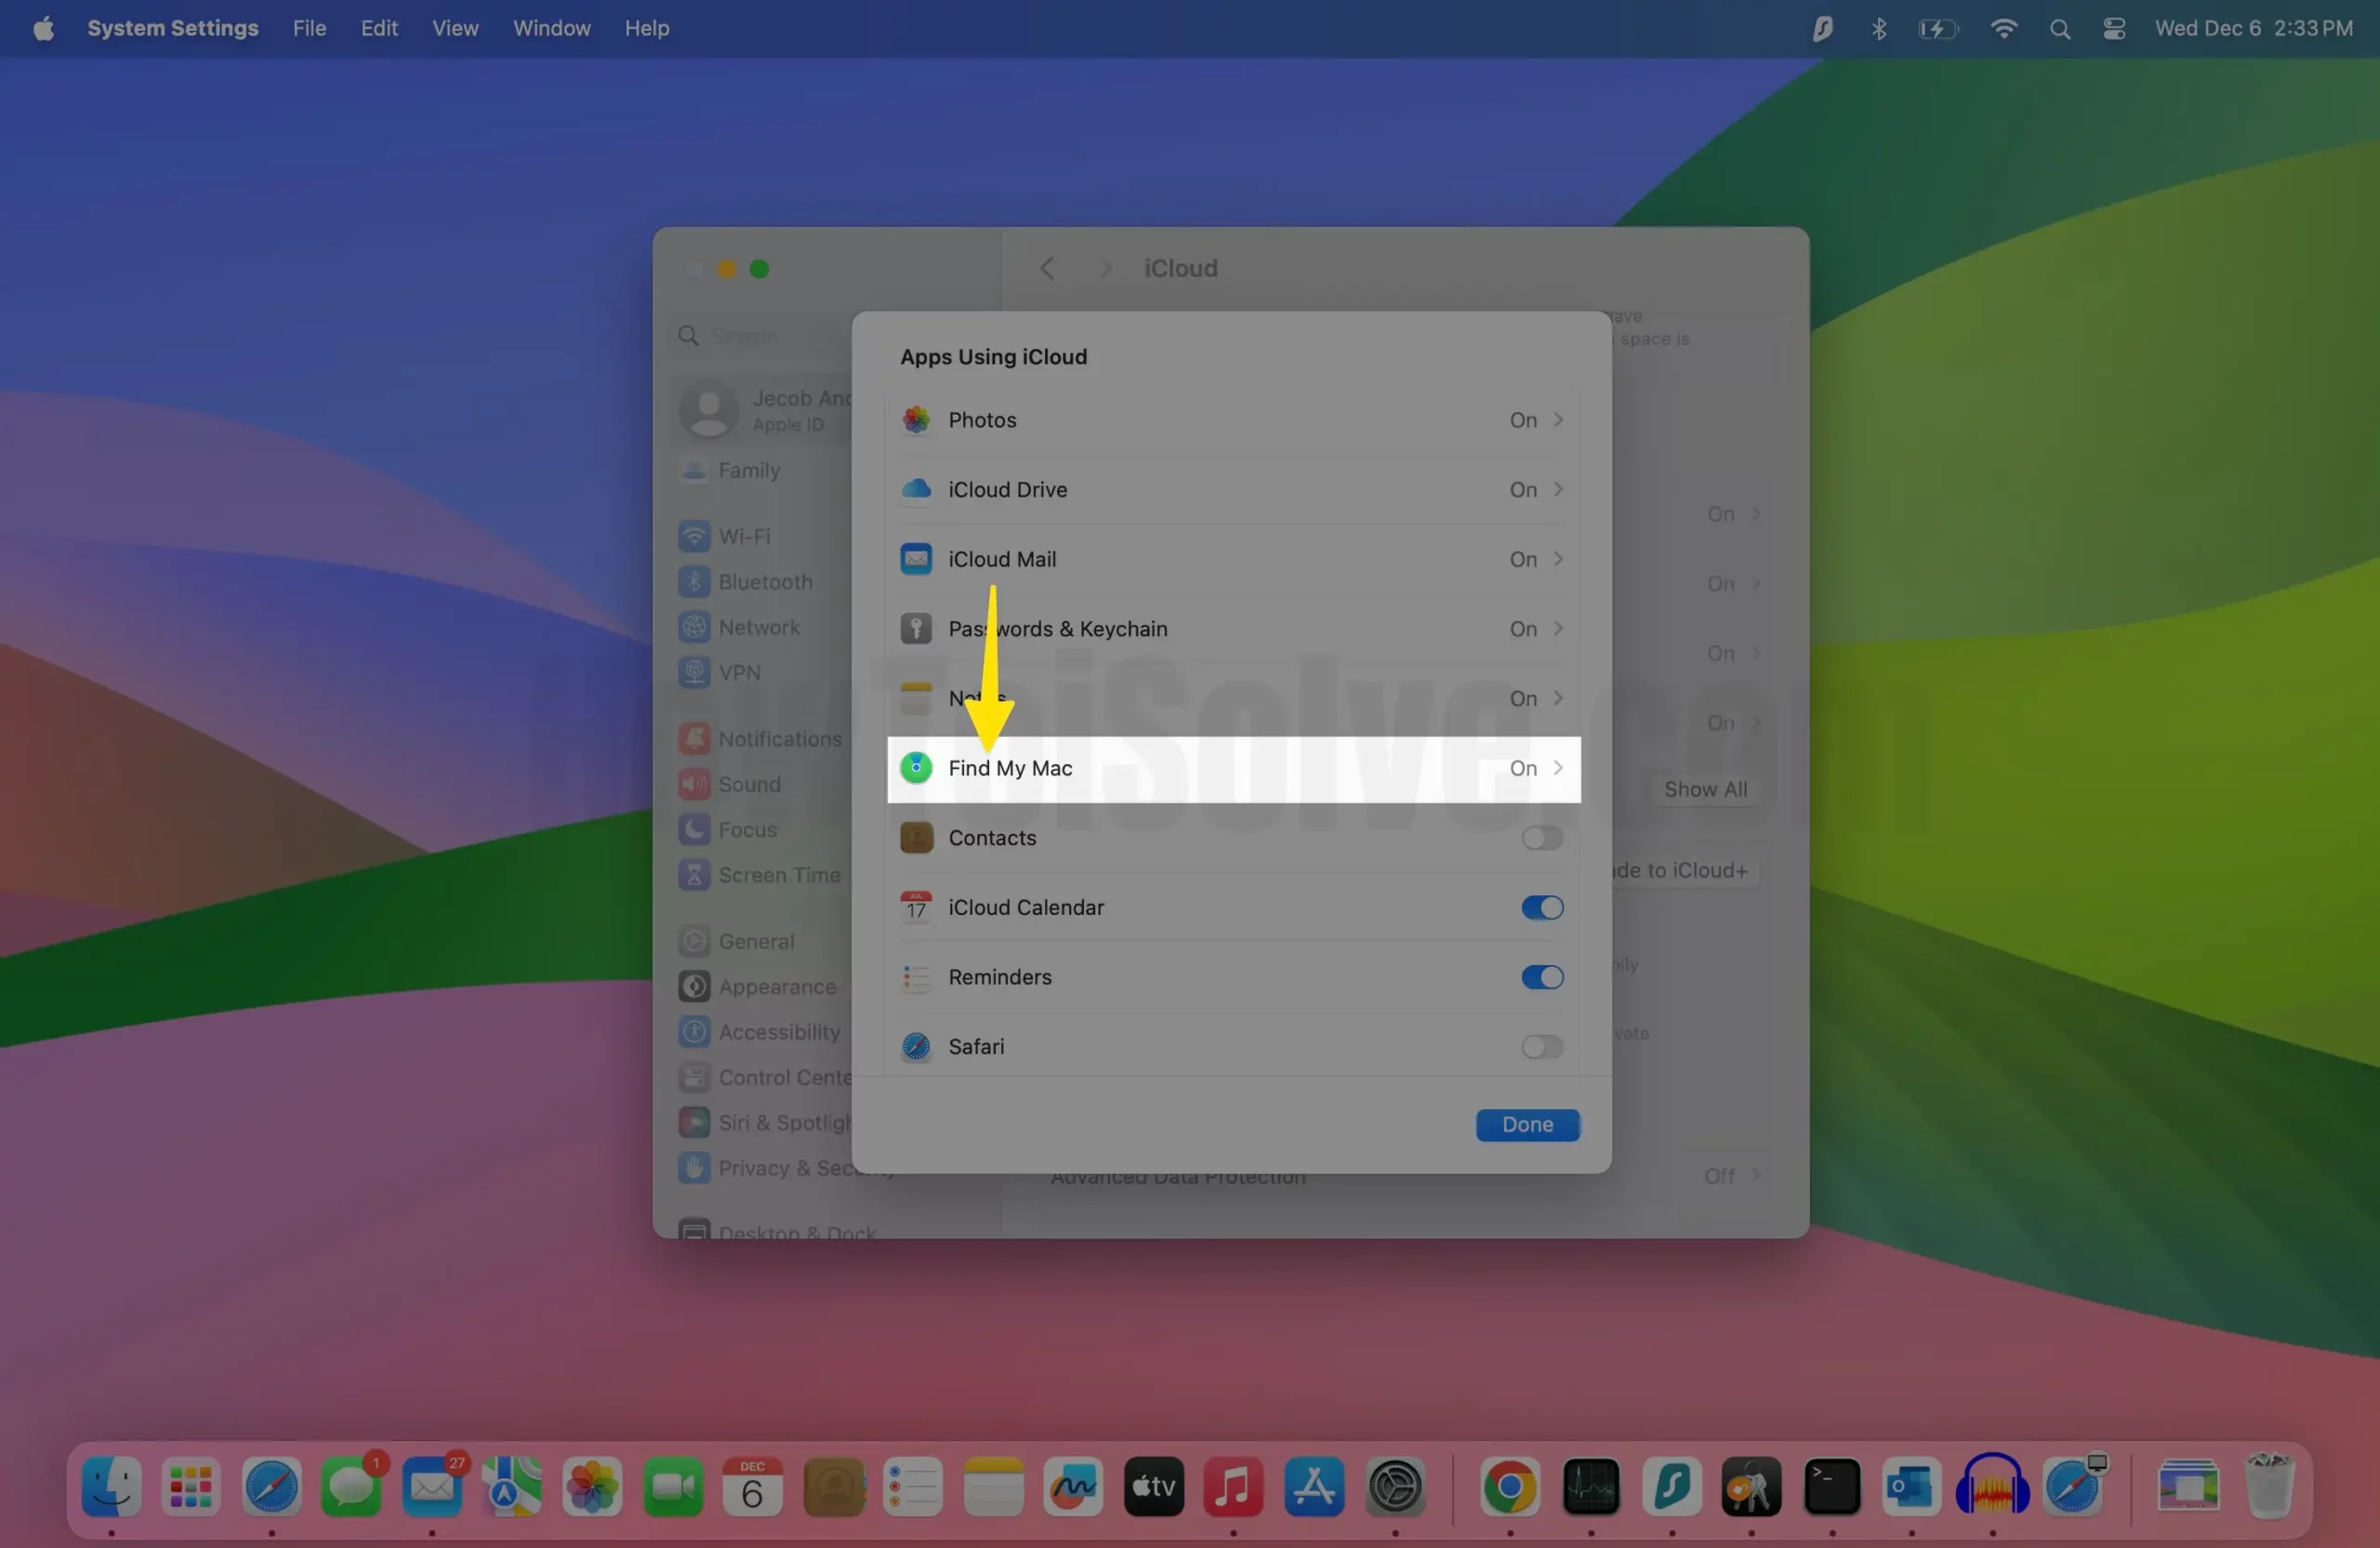Click the Passwords & Keychain key icon

[916, 629]
